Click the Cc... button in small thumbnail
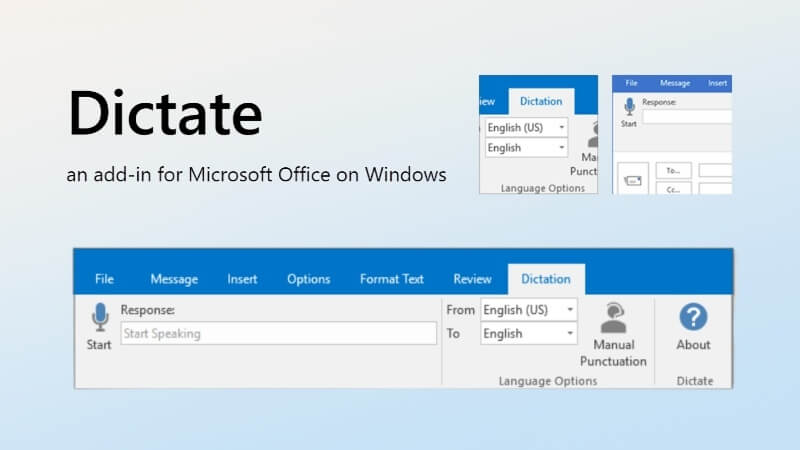 pyautogui.click(x=673, y=189)
